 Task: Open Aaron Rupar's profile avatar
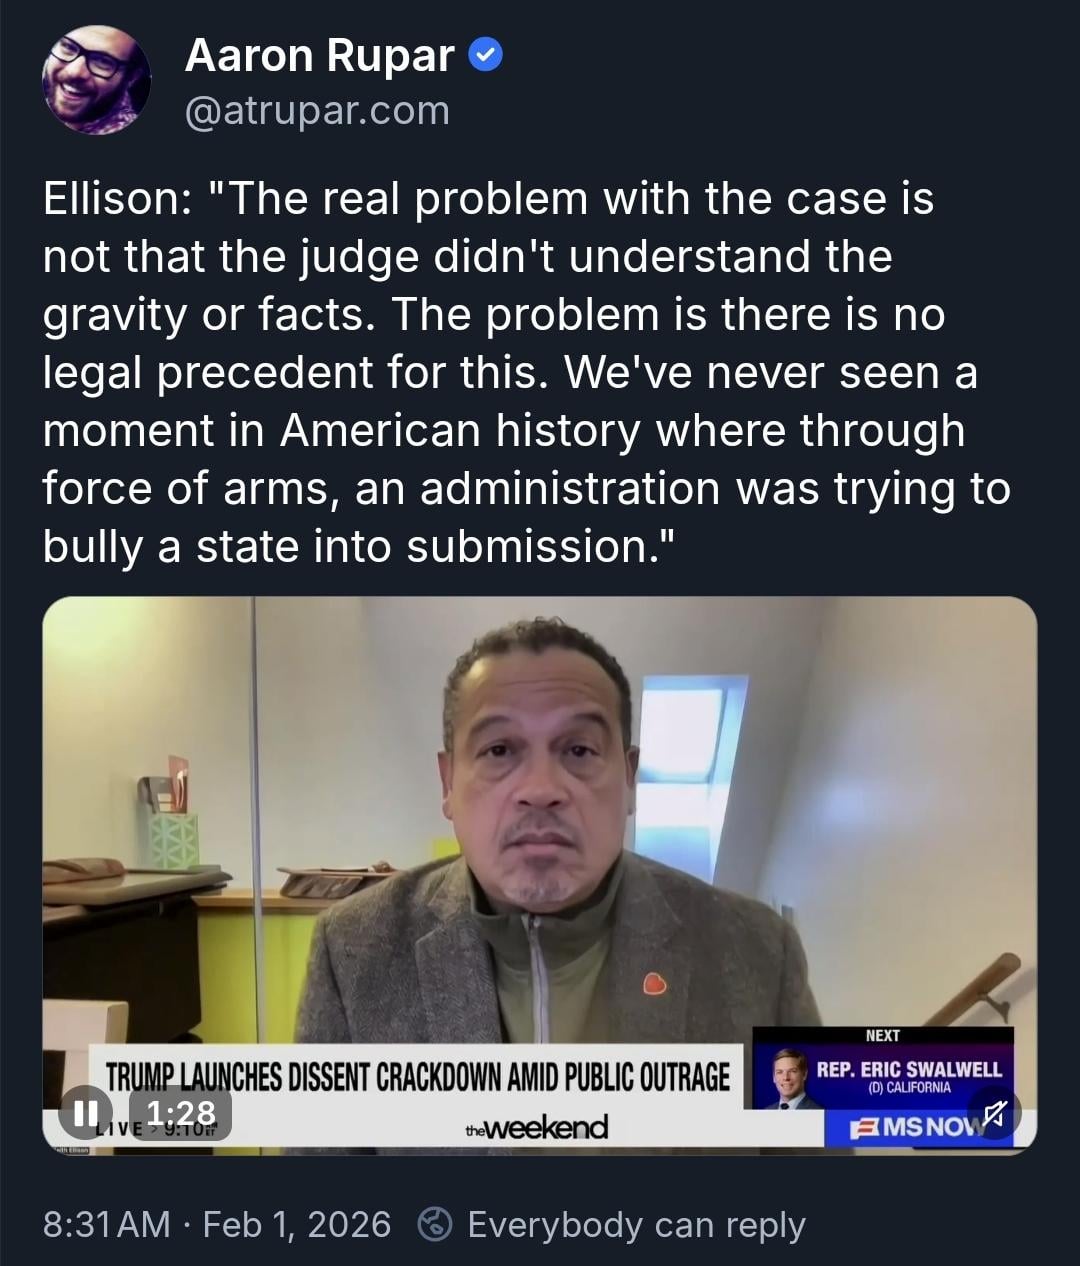[x=97, y=80]
